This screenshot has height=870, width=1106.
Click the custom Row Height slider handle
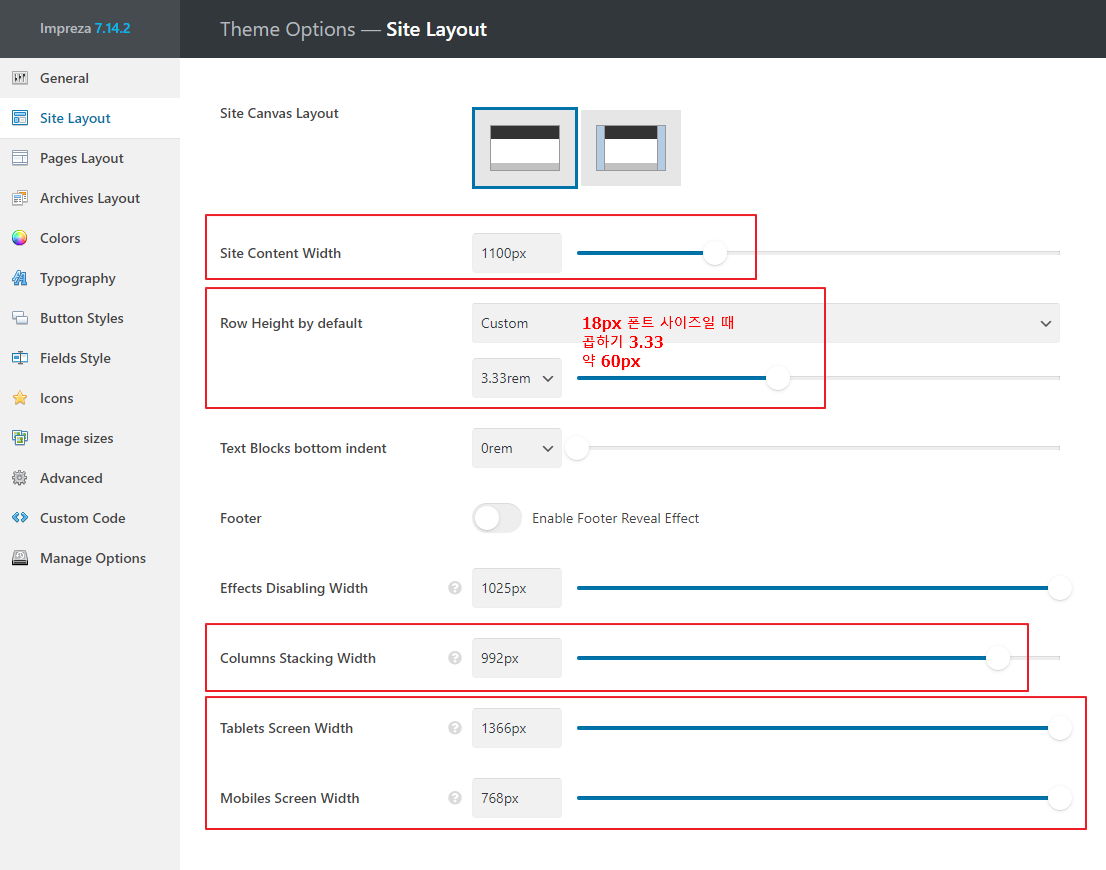click(x=778, y=378)
